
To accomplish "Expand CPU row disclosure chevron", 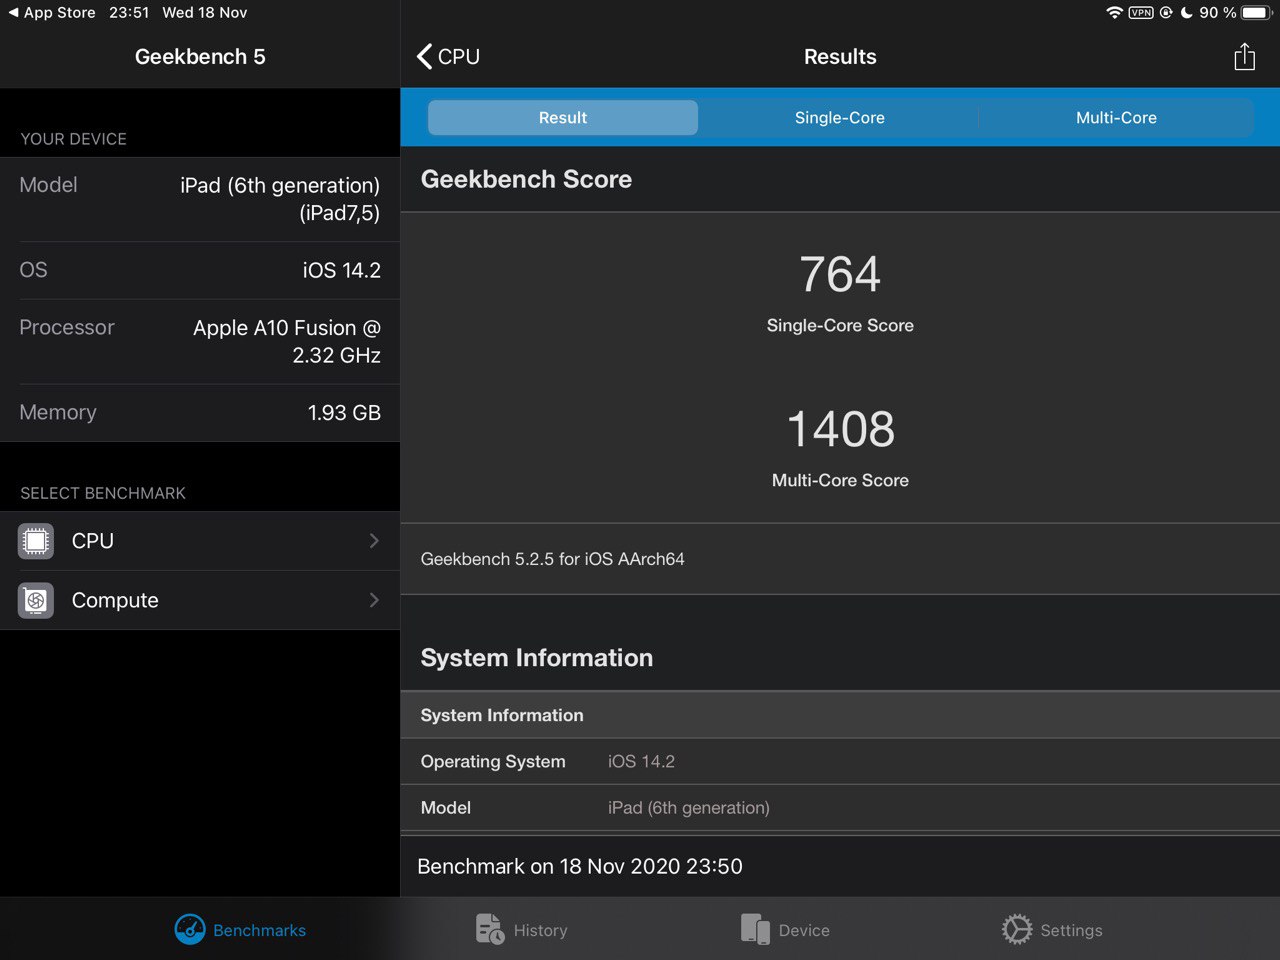I will tap(374, 541).
